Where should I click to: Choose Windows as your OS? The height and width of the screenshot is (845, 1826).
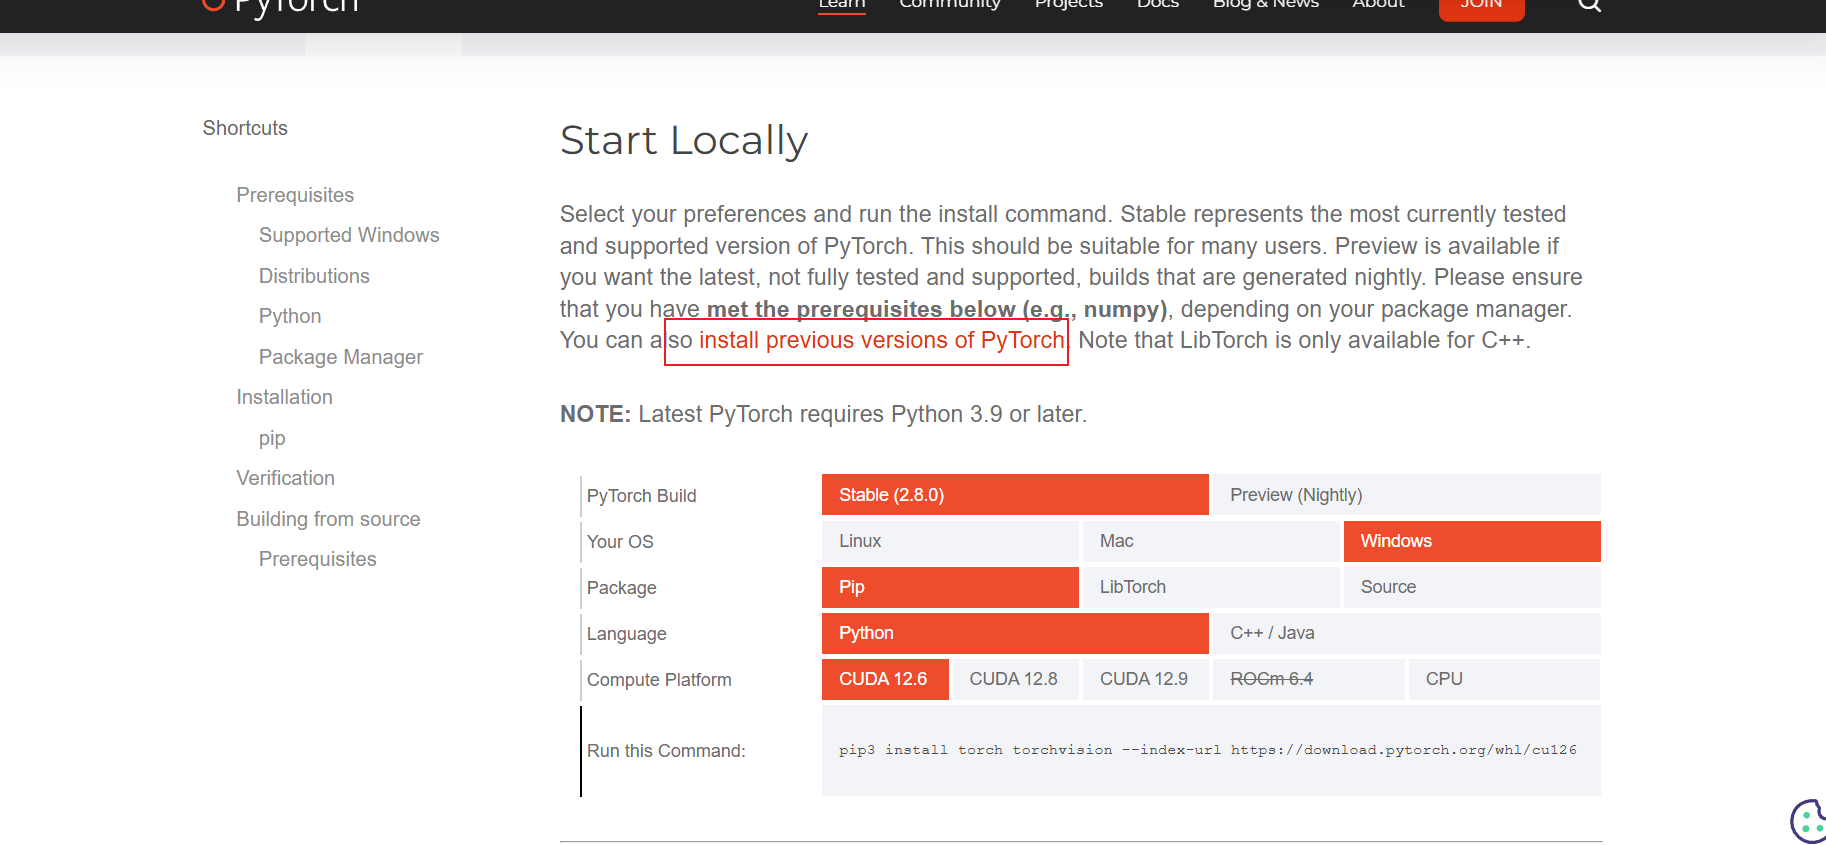1472,541
